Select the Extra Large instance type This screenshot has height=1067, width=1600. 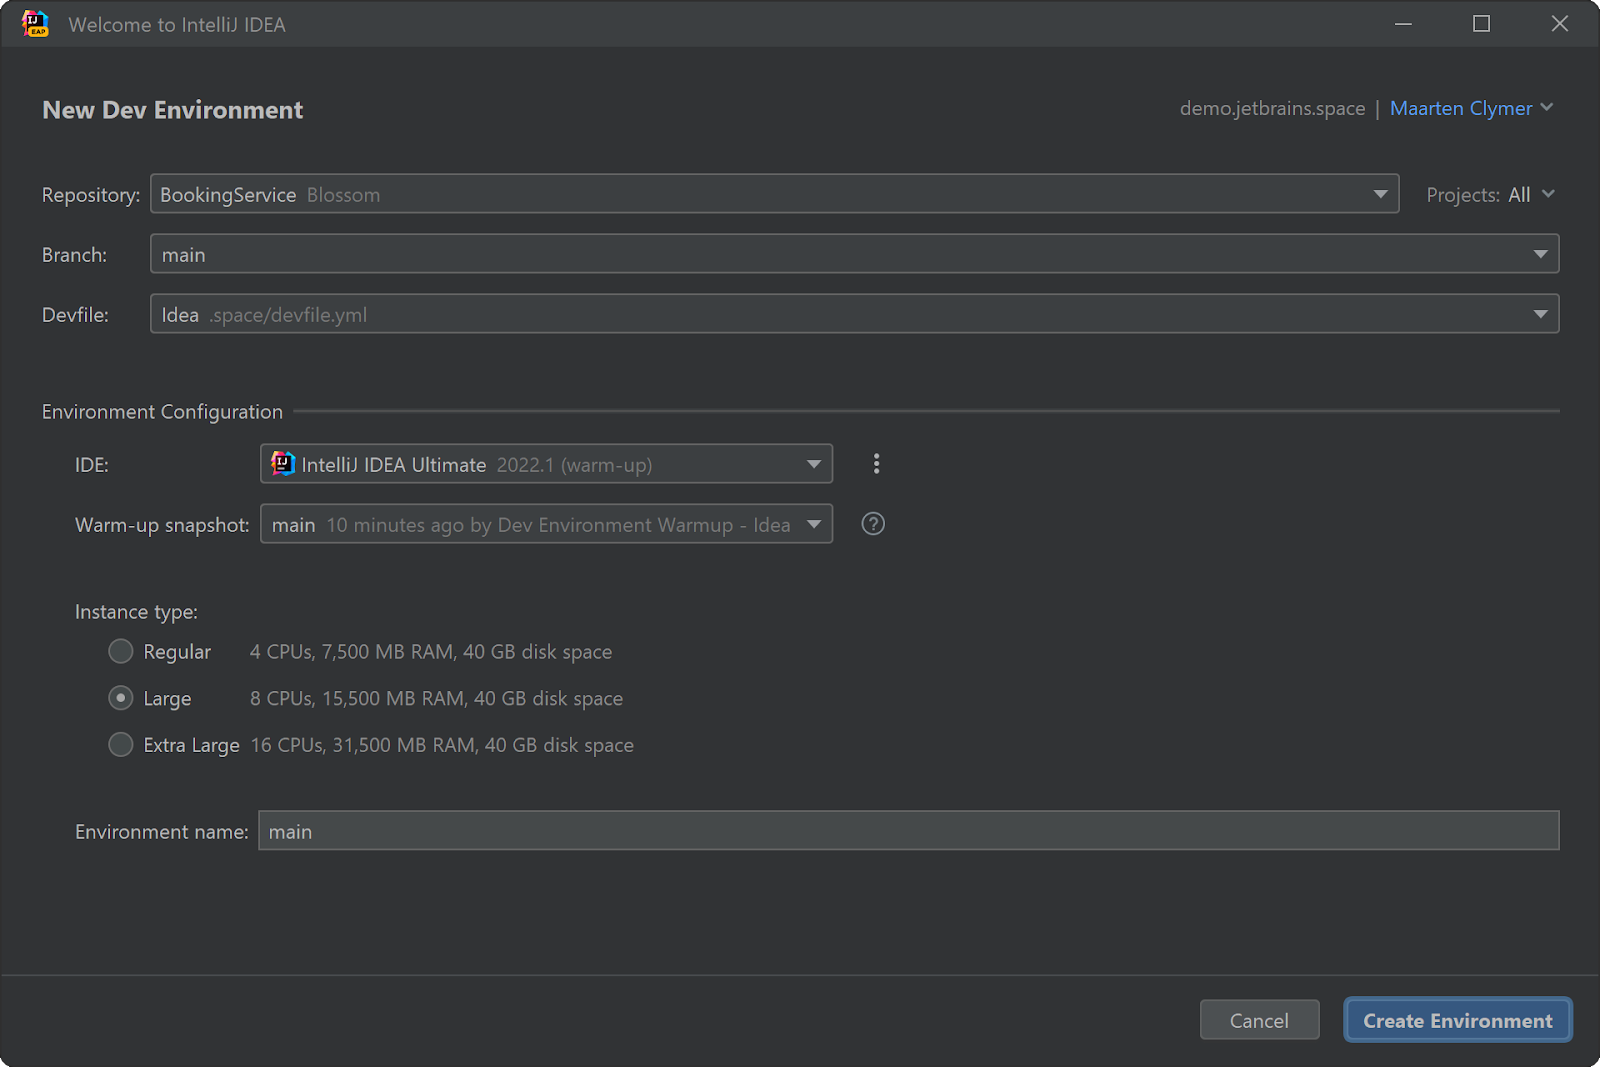(x=121, y=745)
